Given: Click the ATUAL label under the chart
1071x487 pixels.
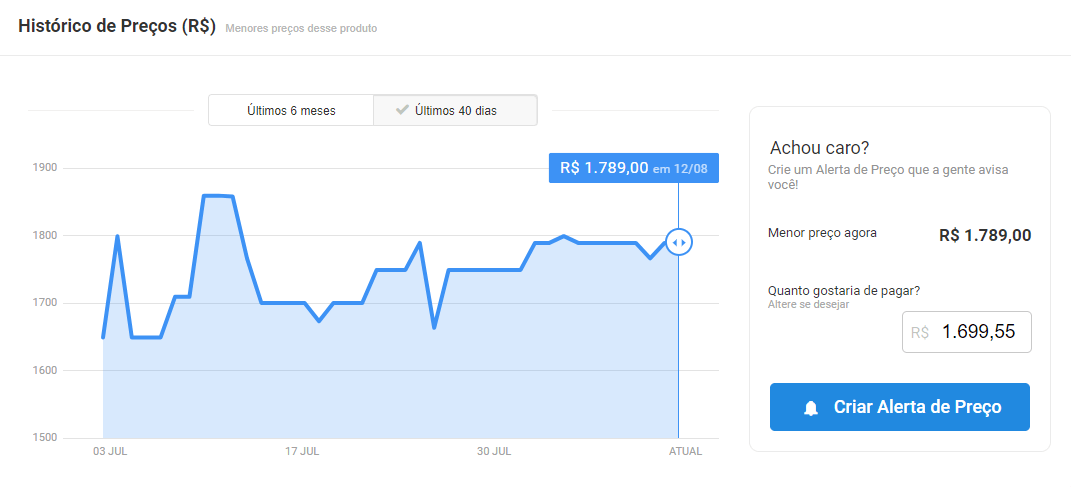Looking at the screenshot, I should [685, 452].
